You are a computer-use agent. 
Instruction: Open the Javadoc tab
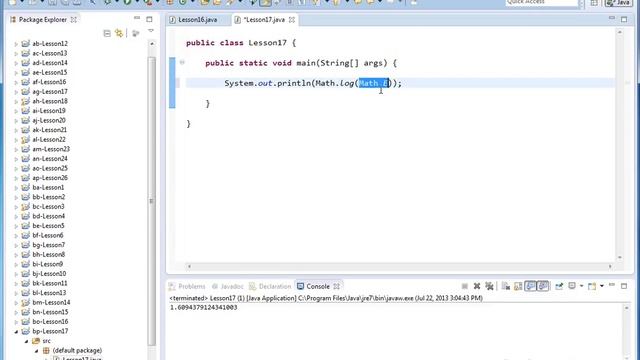pyautogui.click(x=227, y=287)
